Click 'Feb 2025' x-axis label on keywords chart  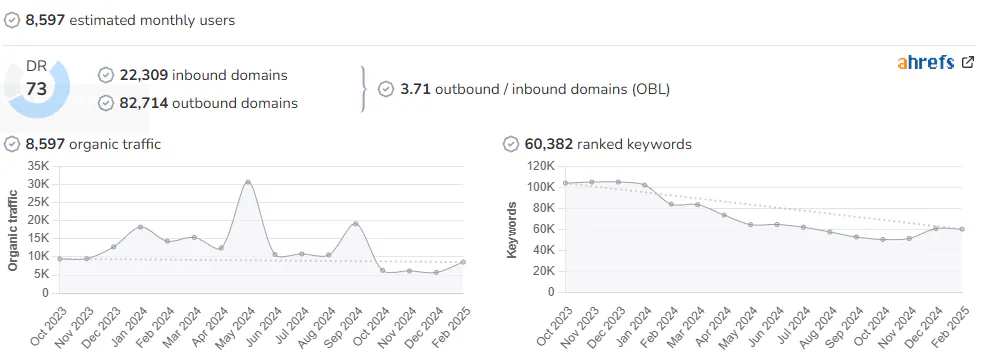click(x=951, y=326)
